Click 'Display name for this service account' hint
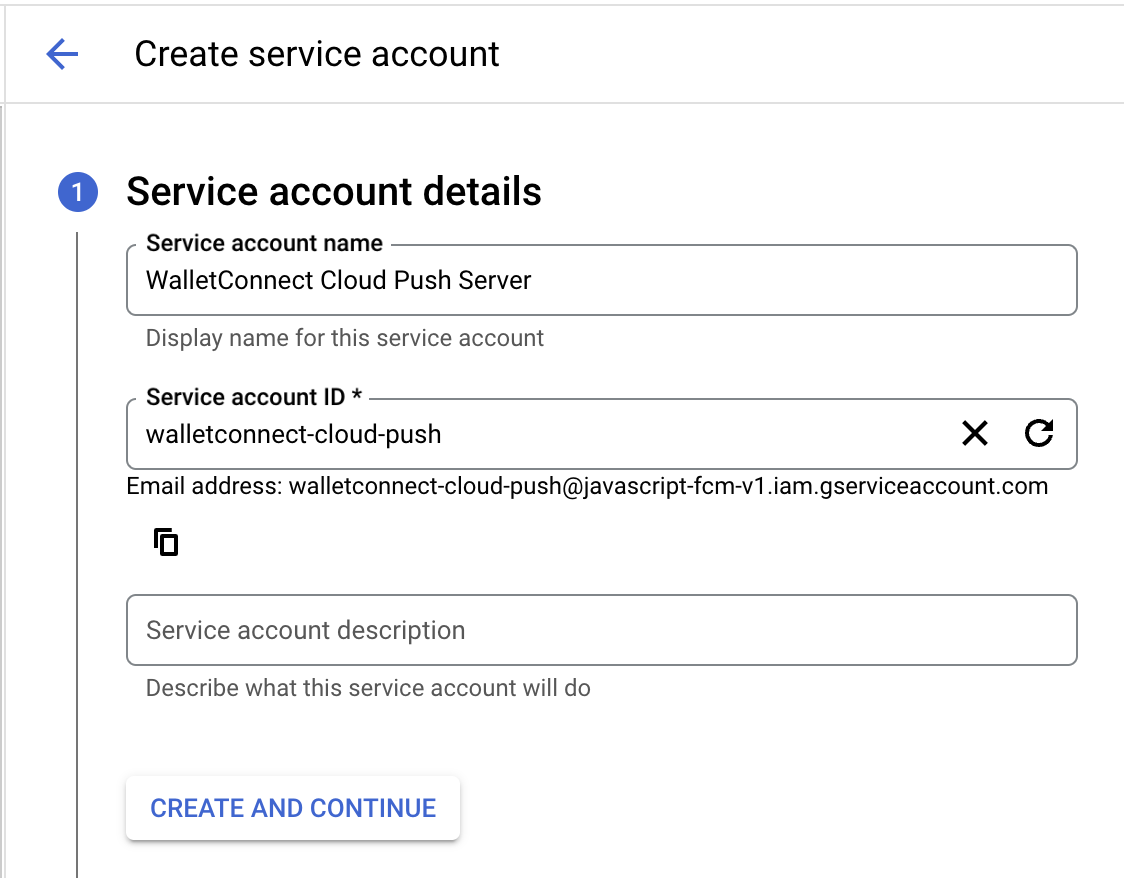Image resolution: width=1124 pixels, height=878 pixels. pos(345,338)
